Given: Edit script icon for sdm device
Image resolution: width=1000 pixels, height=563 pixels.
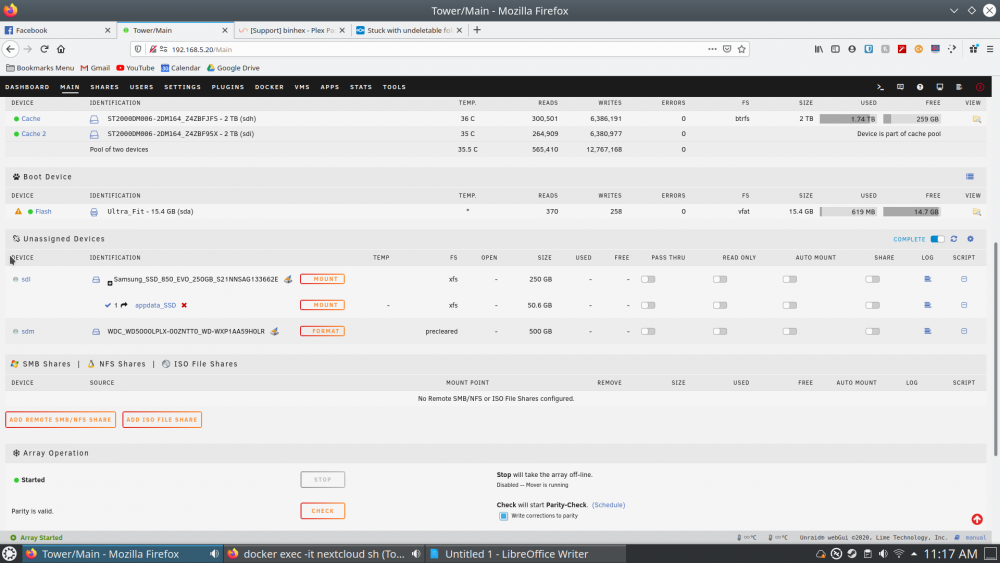Looking at the screenshot, I should pyautogui.click(x=964, y=332).
